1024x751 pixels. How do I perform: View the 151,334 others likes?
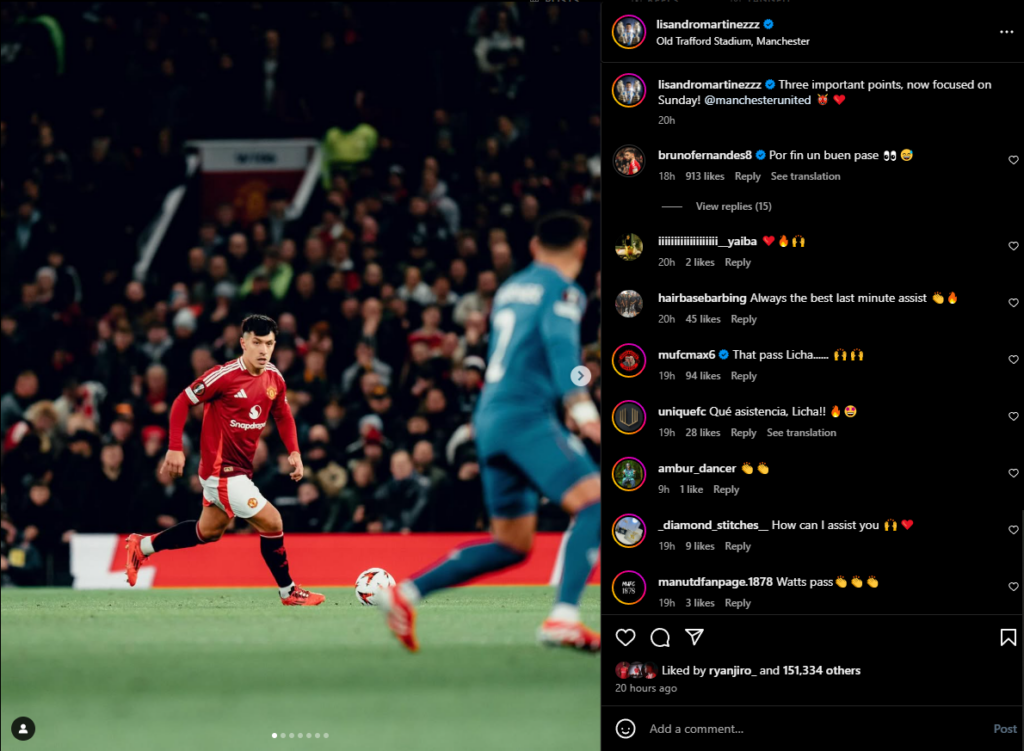pos(821,671)
